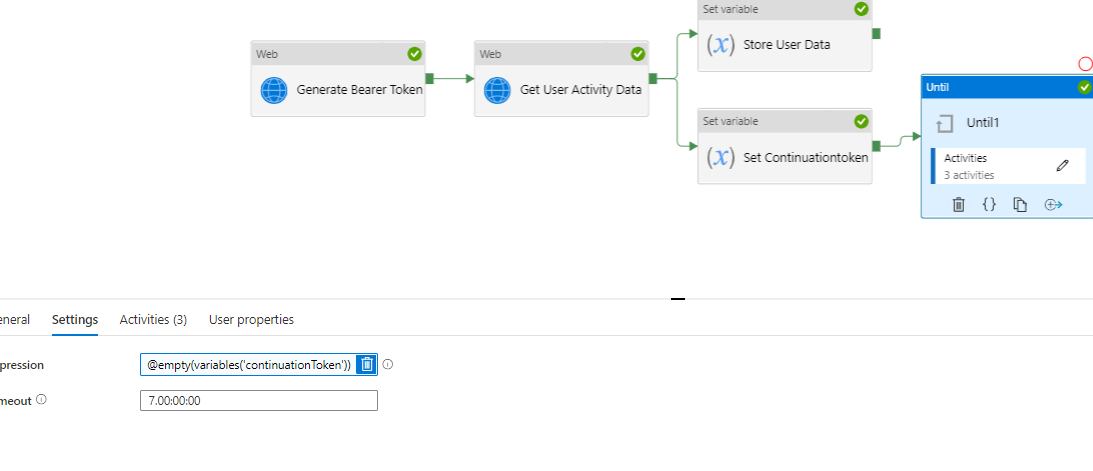Show info tooltip beside Timeout label

pyautogui.click(x=41, y=399)
